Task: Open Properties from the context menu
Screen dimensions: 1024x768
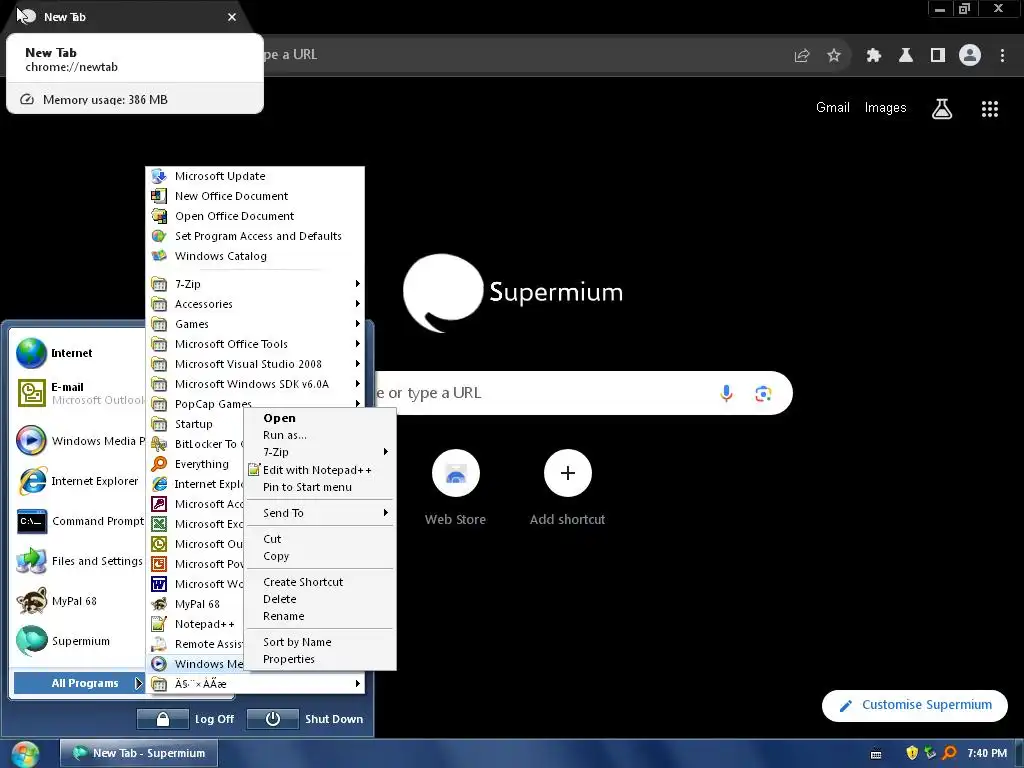Action: point(320,660)
